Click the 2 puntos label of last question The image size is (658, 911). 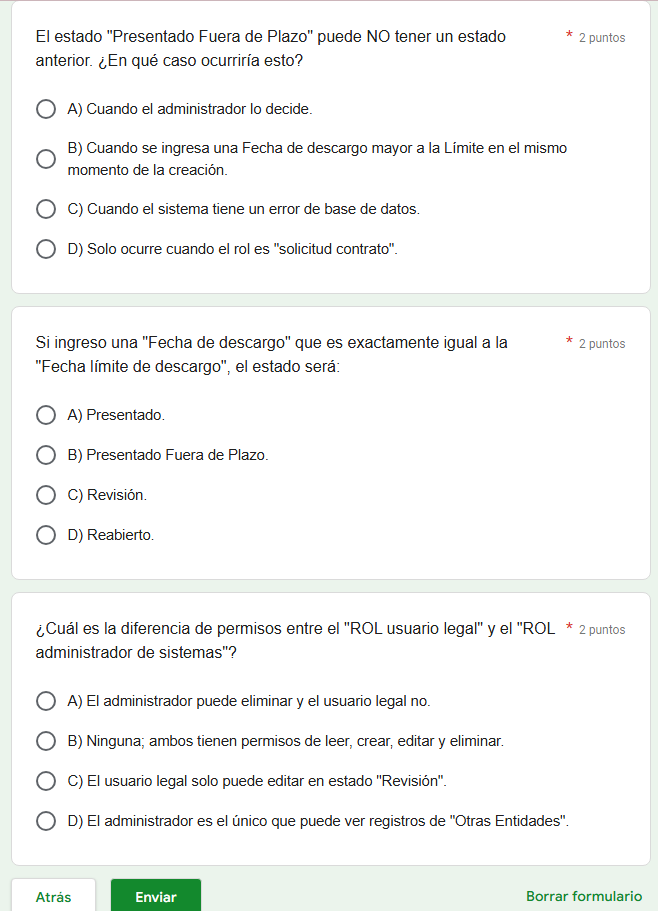pyautogui.click(x=601, y=630)
